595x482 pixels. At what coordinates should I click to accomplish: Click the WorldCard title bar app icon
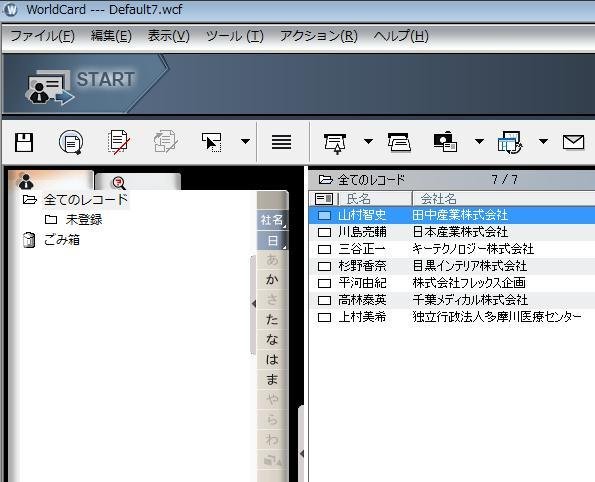click(11, 9)
